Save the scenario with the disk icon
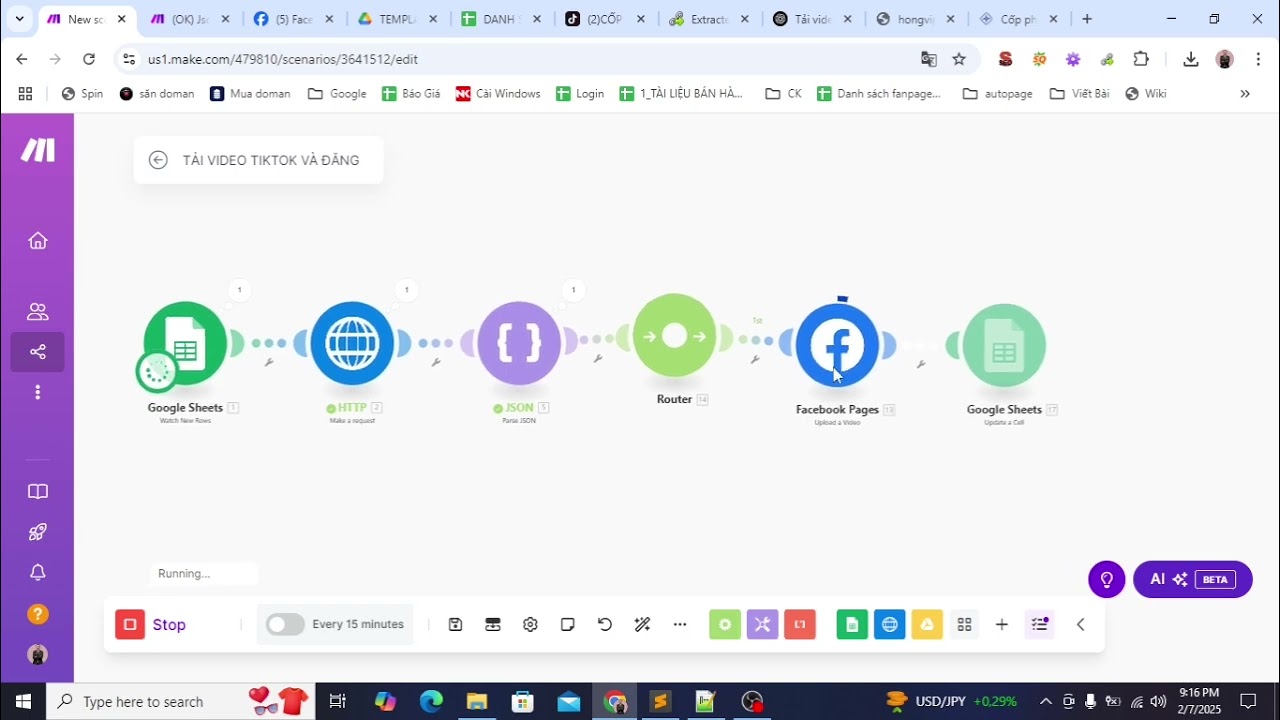 (455, 624)
